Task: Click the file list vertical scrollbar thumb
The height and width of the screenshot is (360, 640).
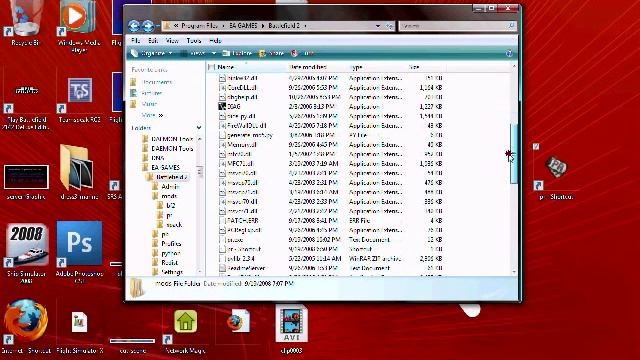Action: click(514, 154)
